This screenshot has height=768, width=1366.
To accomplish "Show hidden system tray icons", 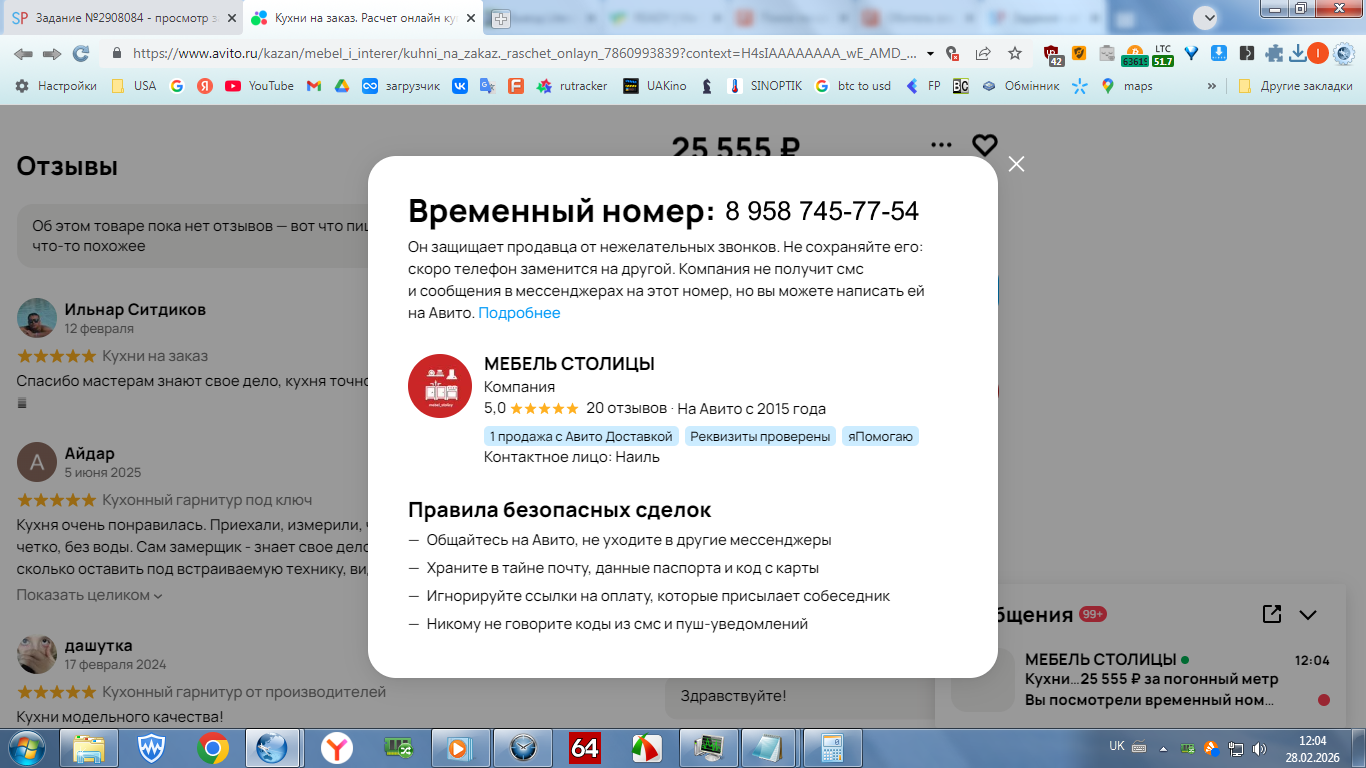I will click(1162, 747).
